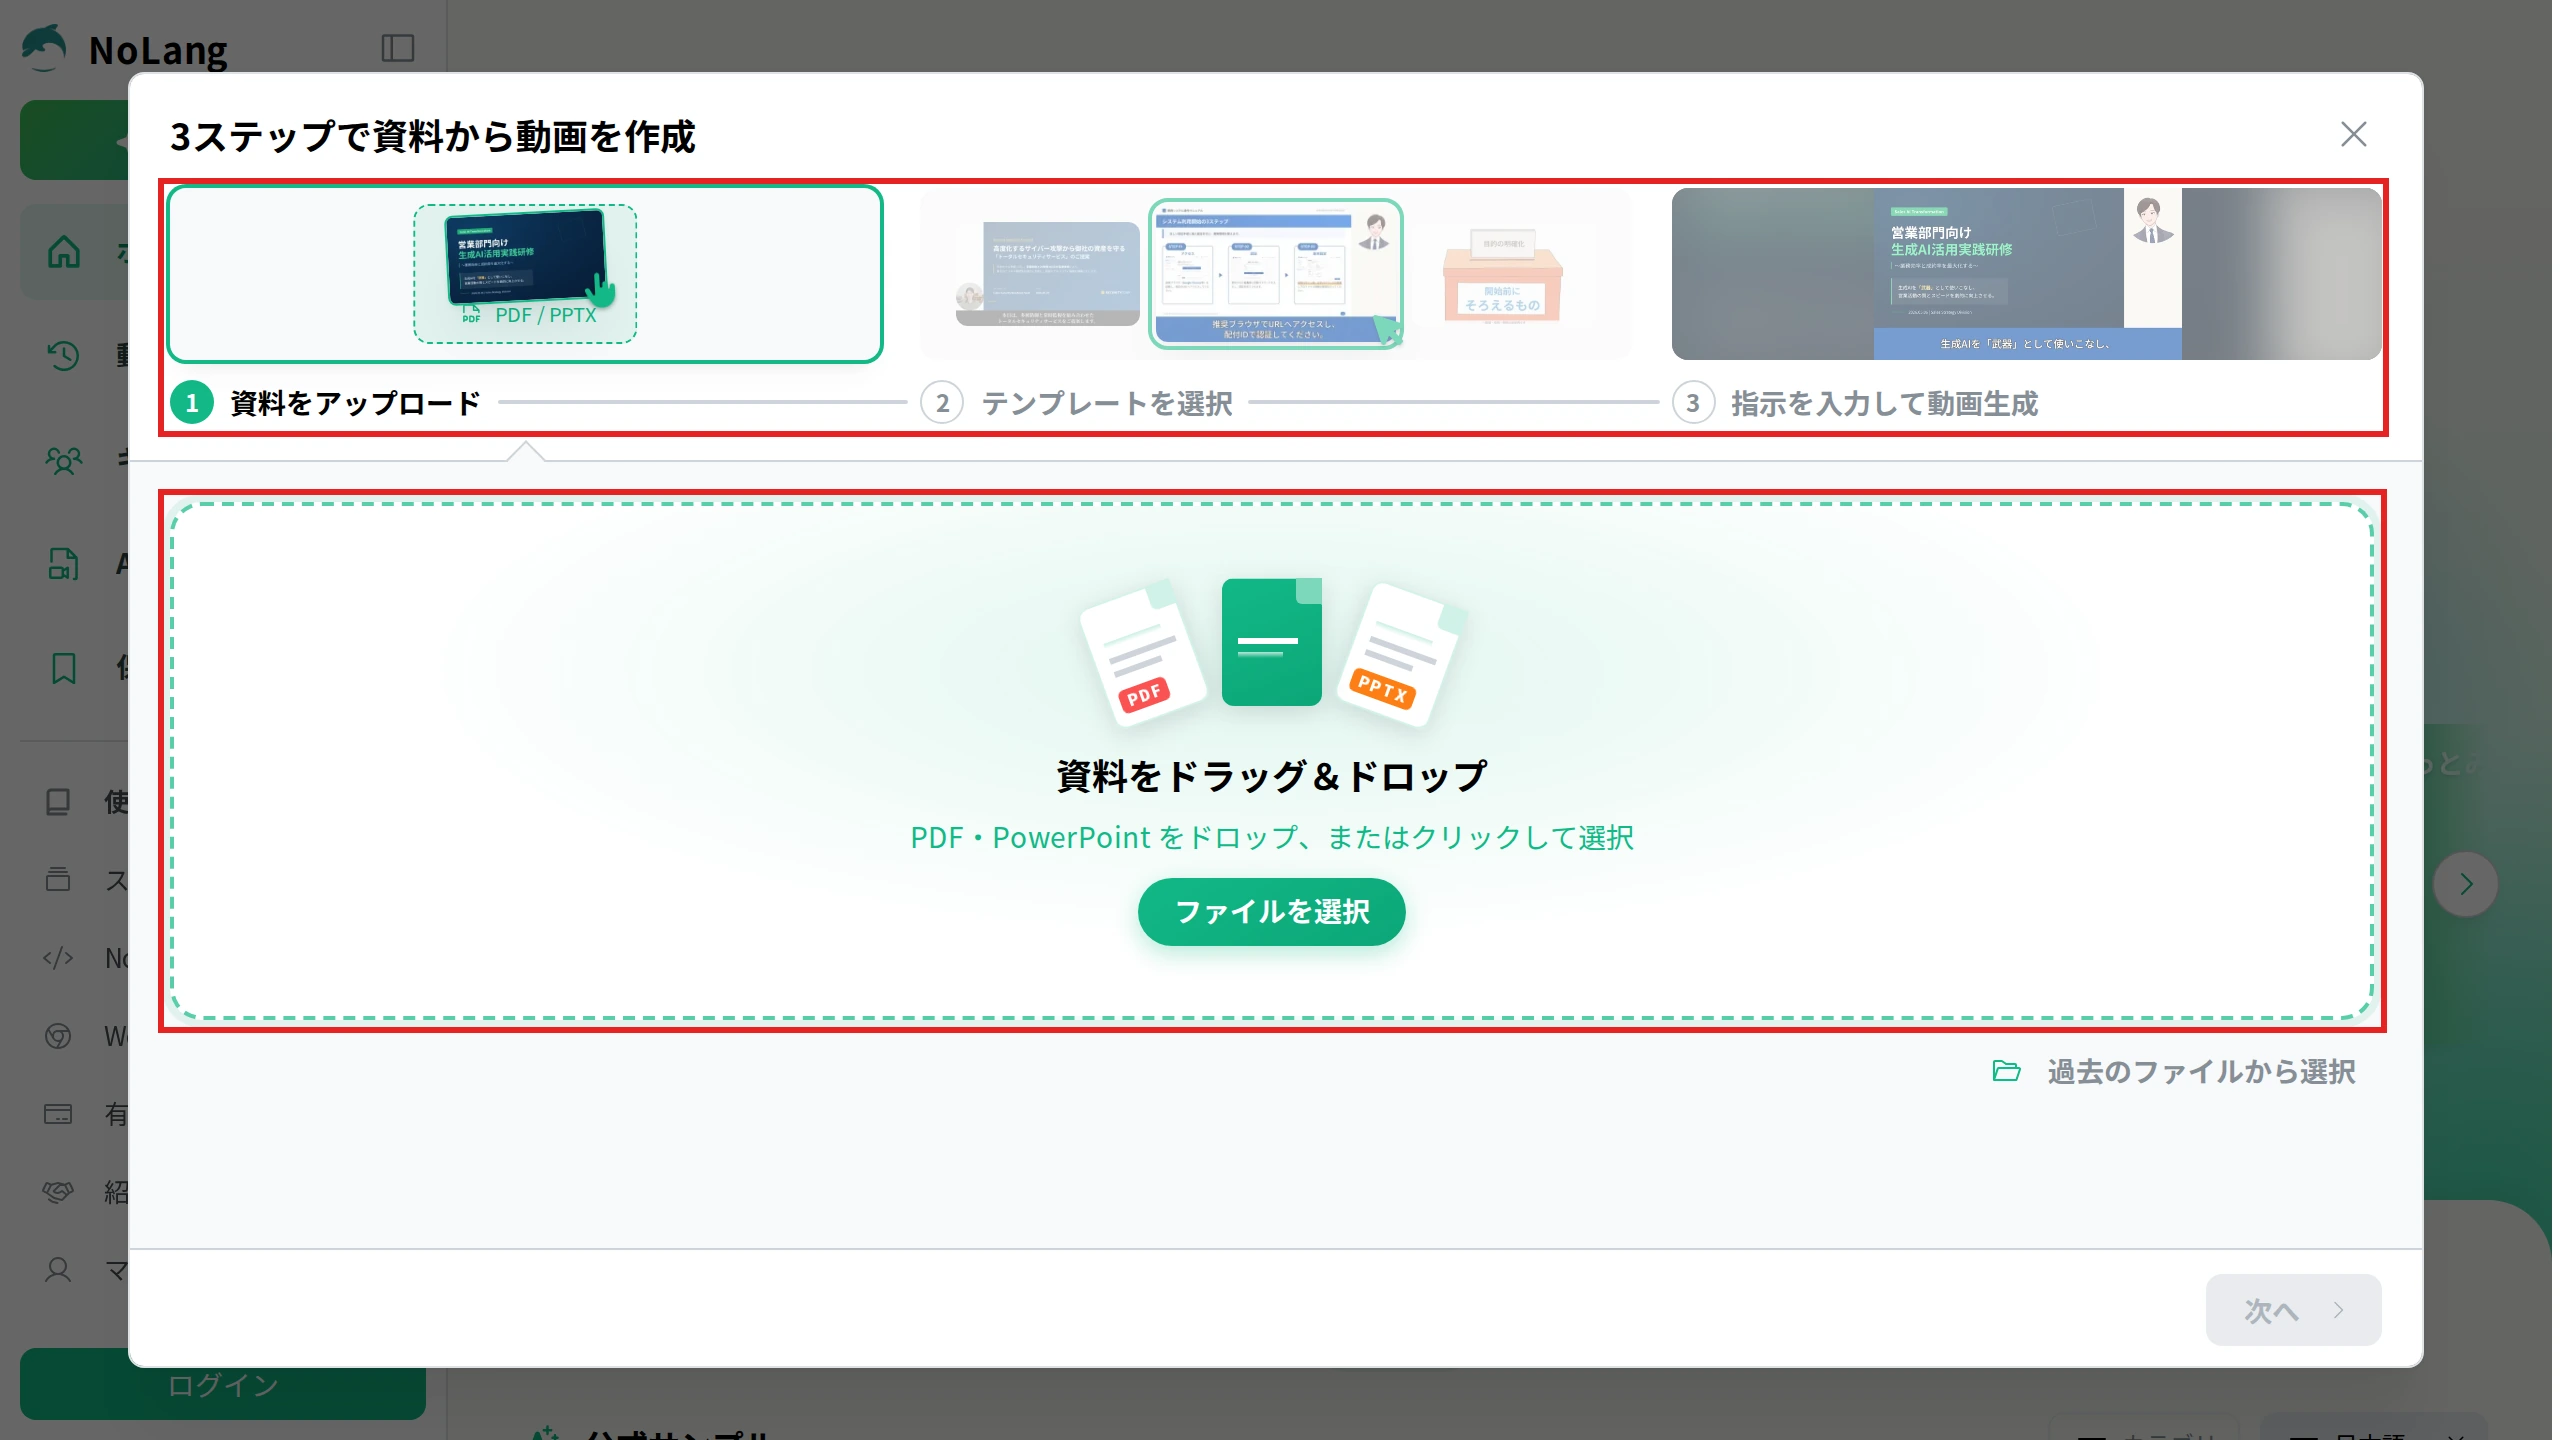This screenshot has width=2560, height=1440.
Task: Open the bookmark icon in sidebar
Action: point(63,667)
